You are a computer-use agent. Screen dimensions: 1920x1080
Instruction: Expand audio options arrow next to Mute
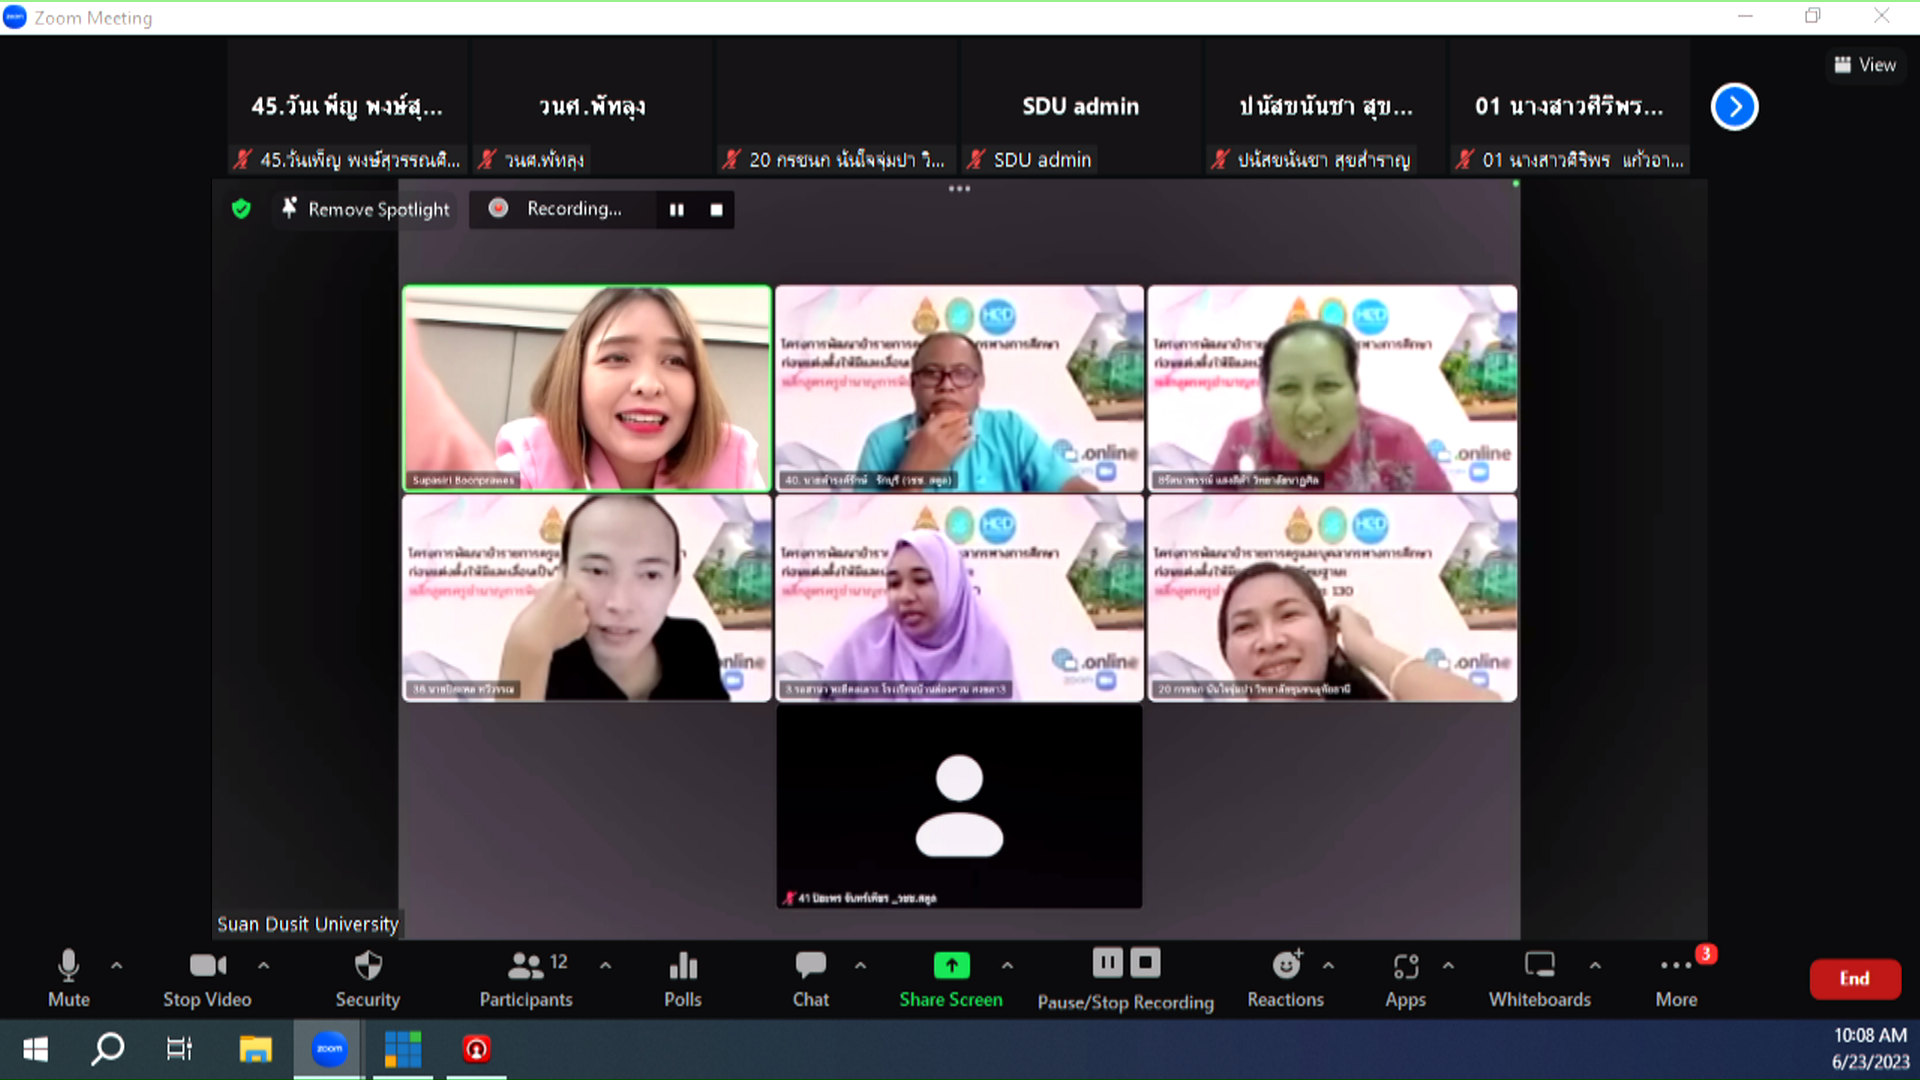pos(117,966)
